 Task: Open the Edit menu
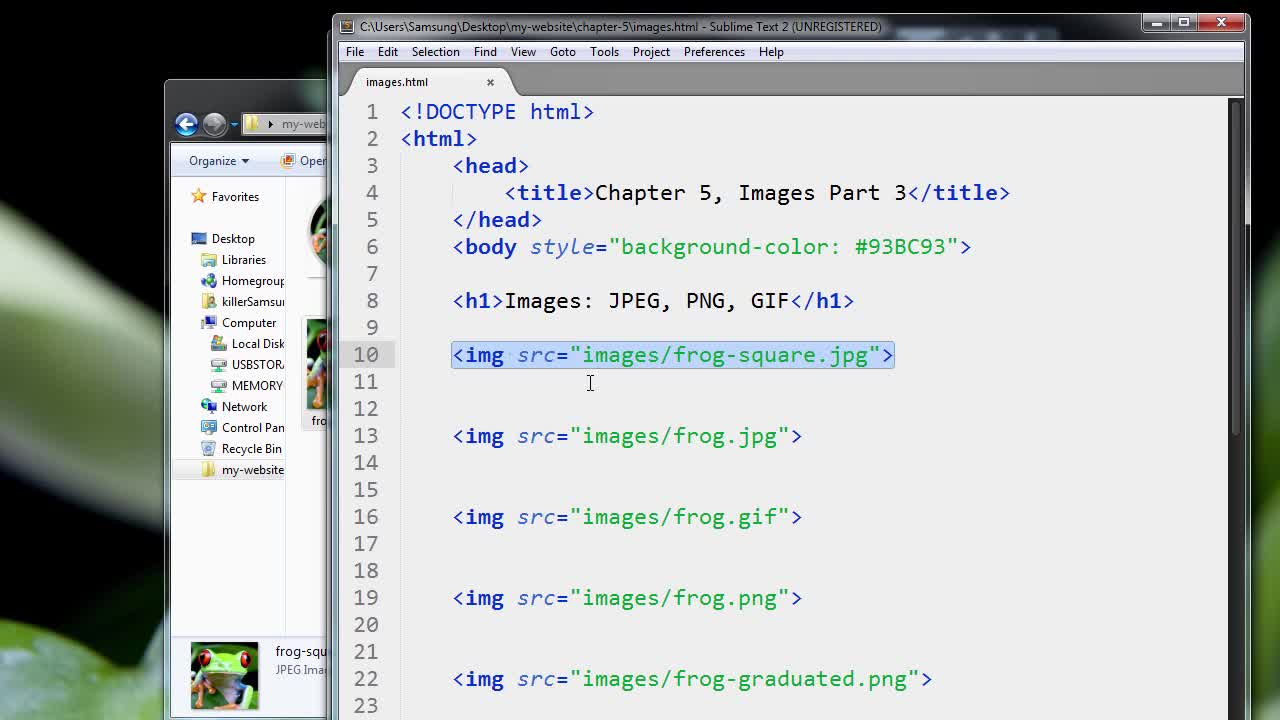(388, 52)
